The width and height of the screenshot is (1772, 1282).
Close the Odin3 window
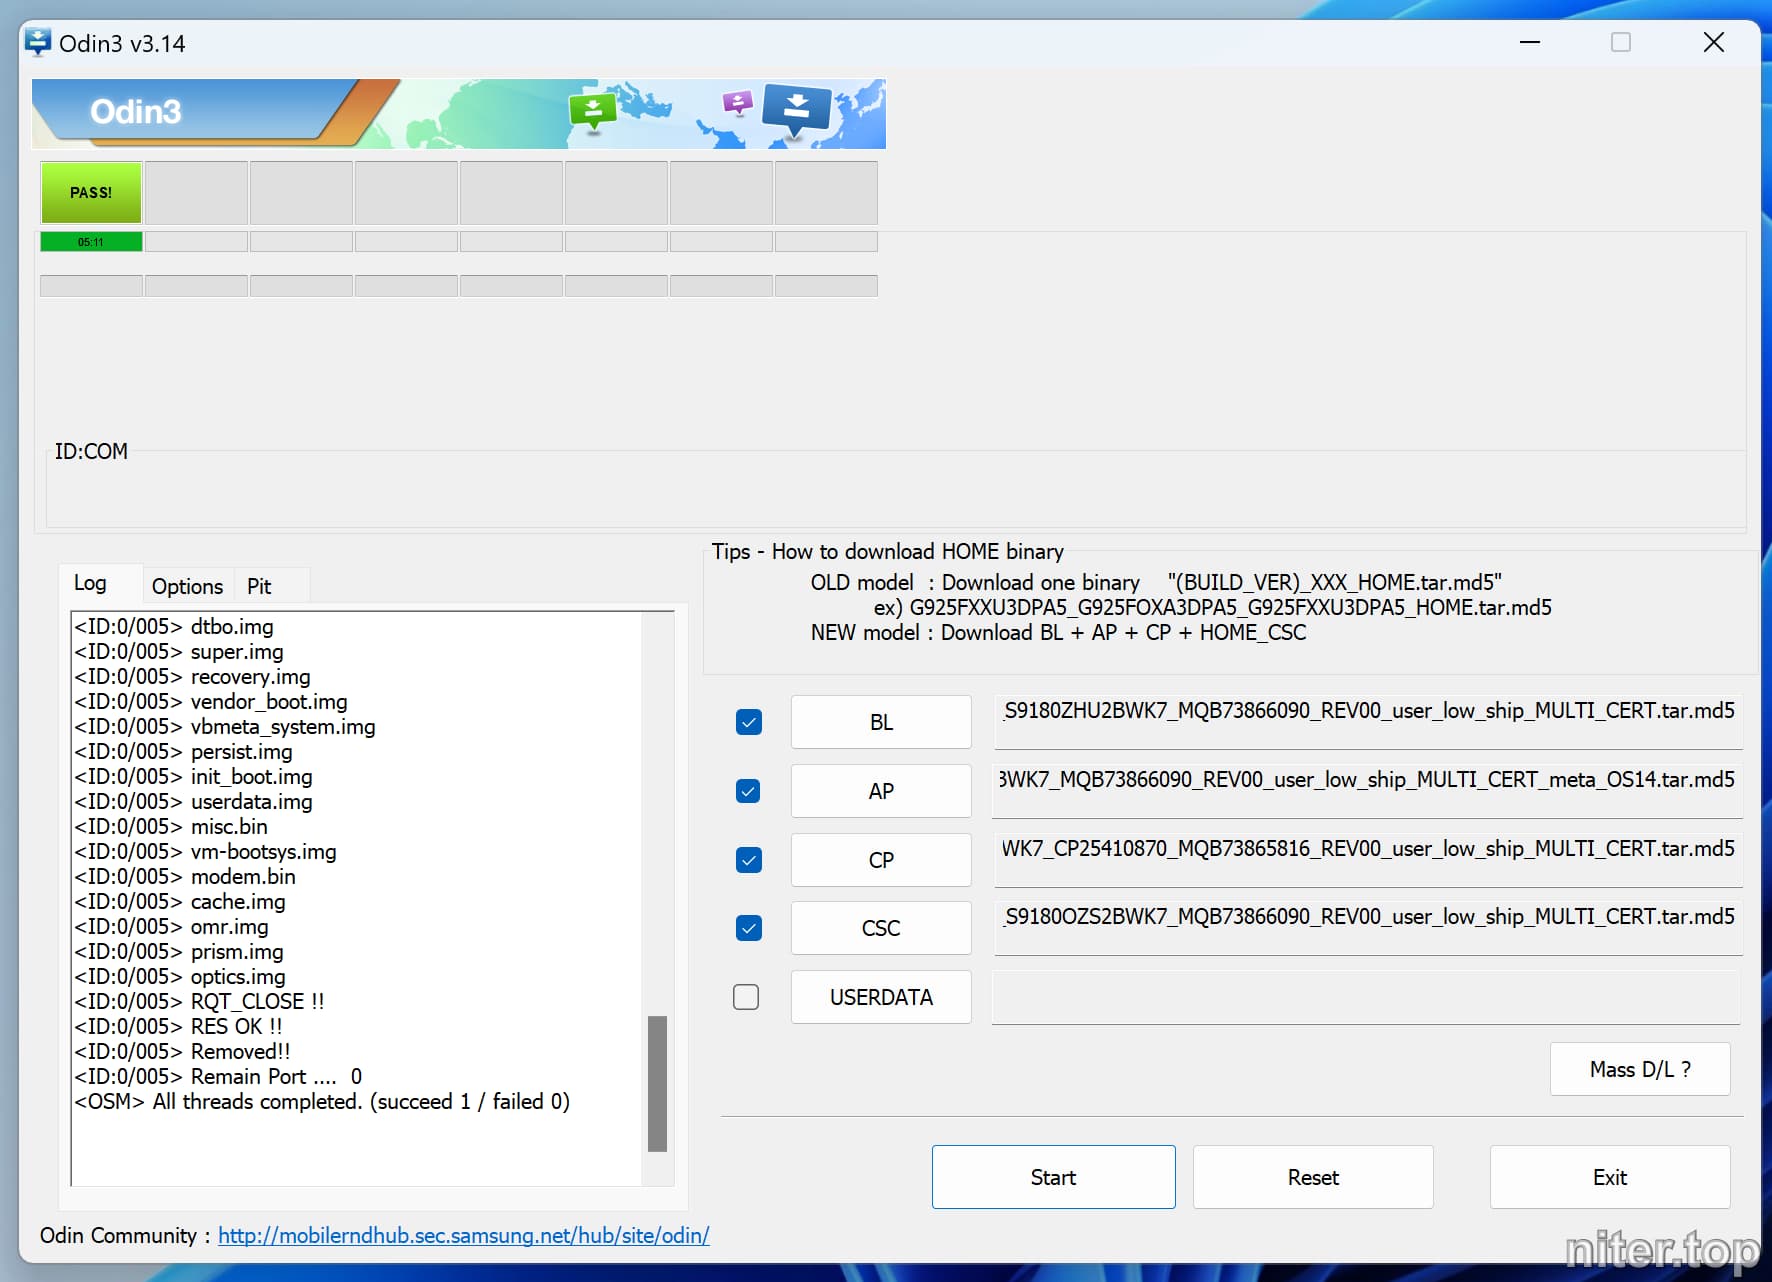[1713, 42]
